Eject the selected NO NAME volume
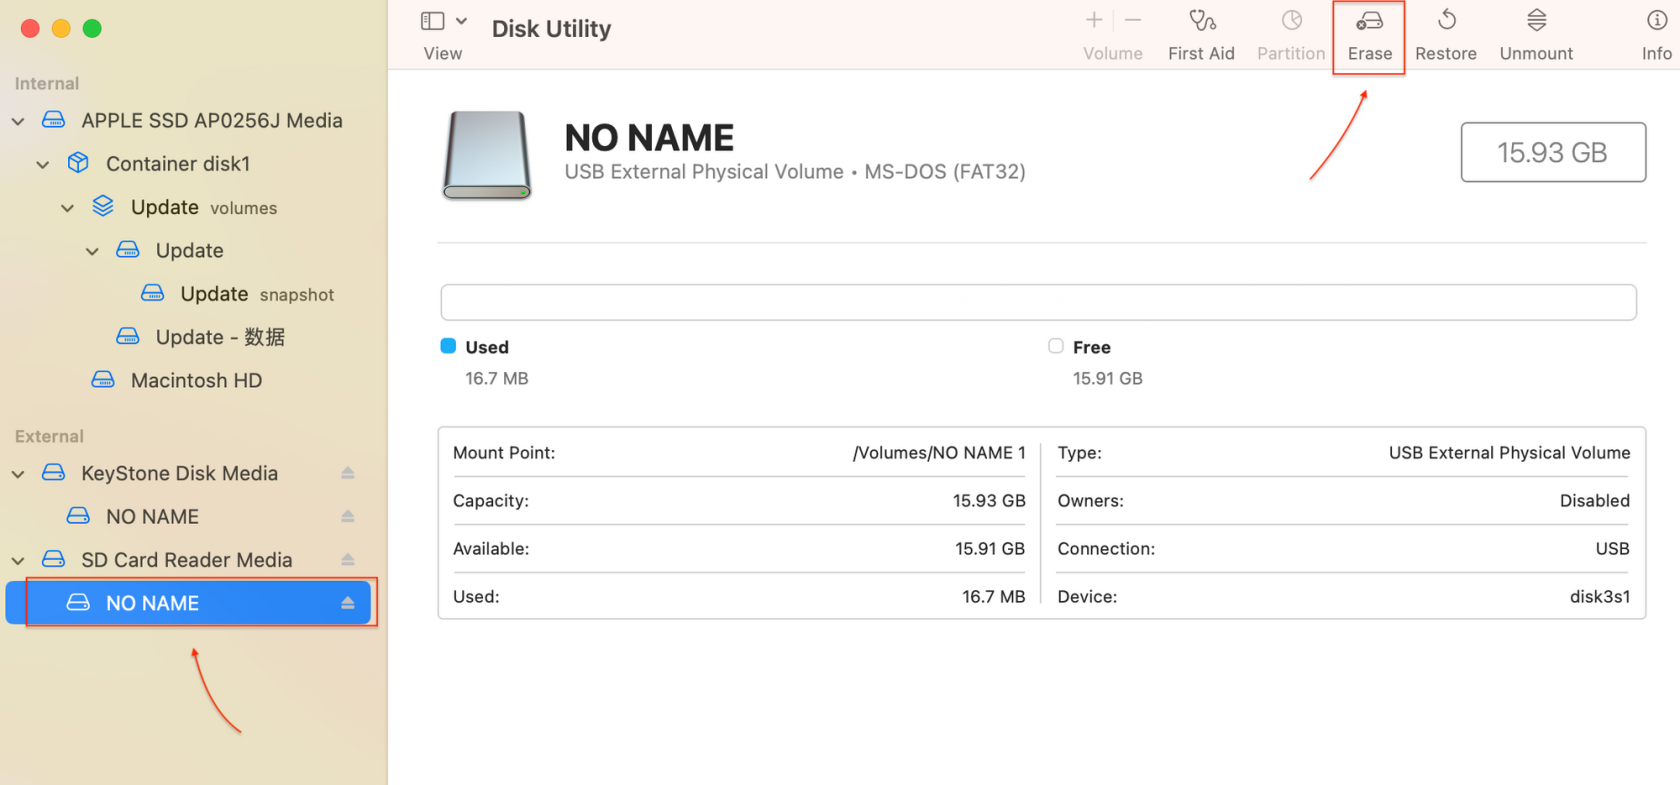Viewport: 1680px width, 785px height. point(348,603)
